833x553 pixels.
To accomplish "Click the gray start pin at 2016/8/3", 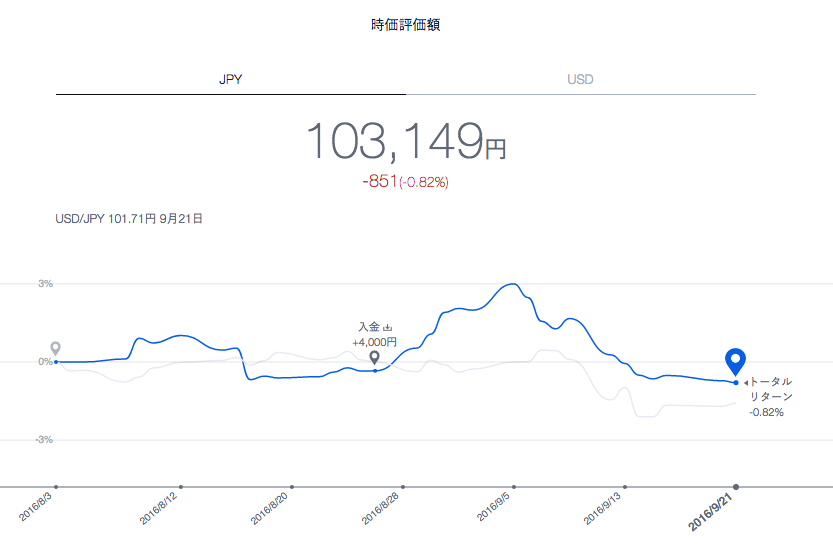I will 55,348.
